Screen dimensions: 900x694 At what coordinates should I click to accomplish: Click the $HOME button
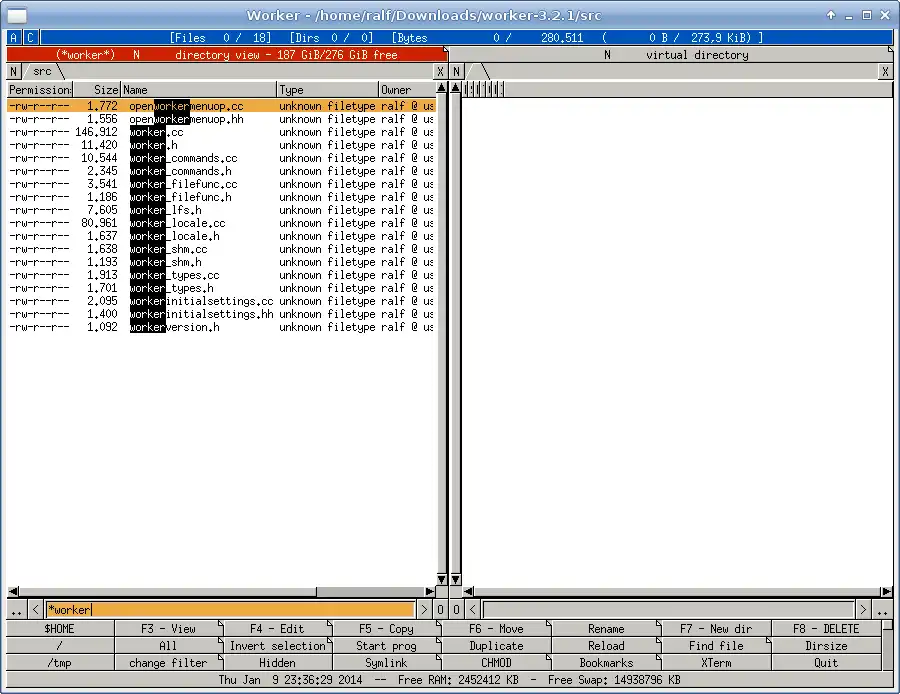pyautogui.click(x=60, y=629)
